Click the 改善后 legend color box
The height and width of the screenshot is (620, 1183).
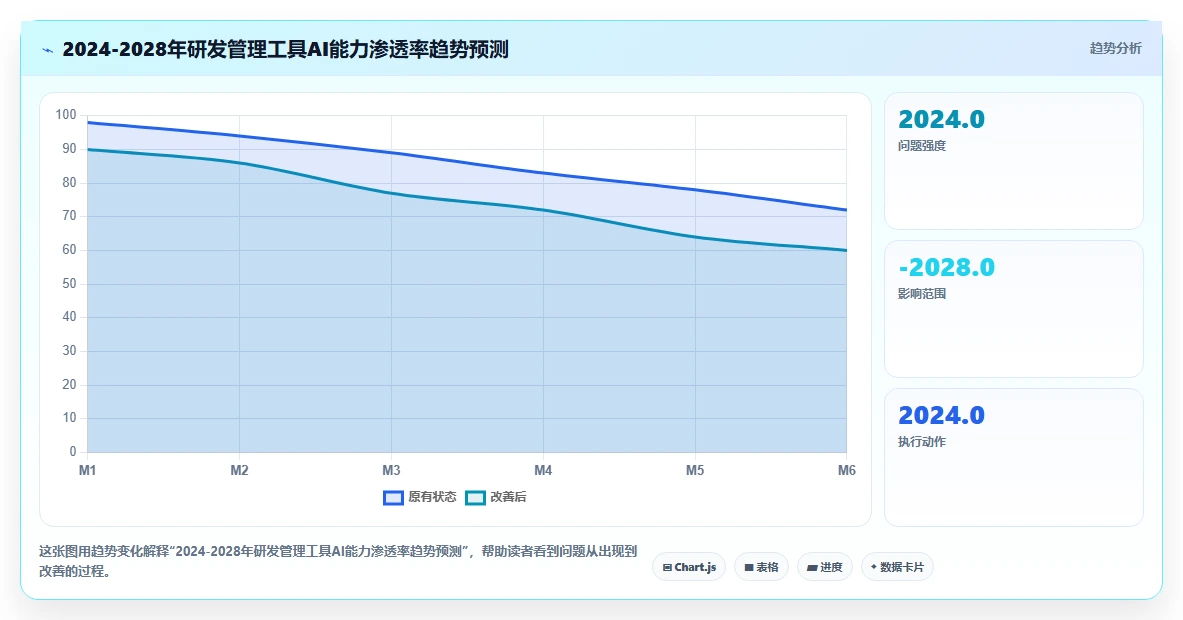(x=475, y=498)
